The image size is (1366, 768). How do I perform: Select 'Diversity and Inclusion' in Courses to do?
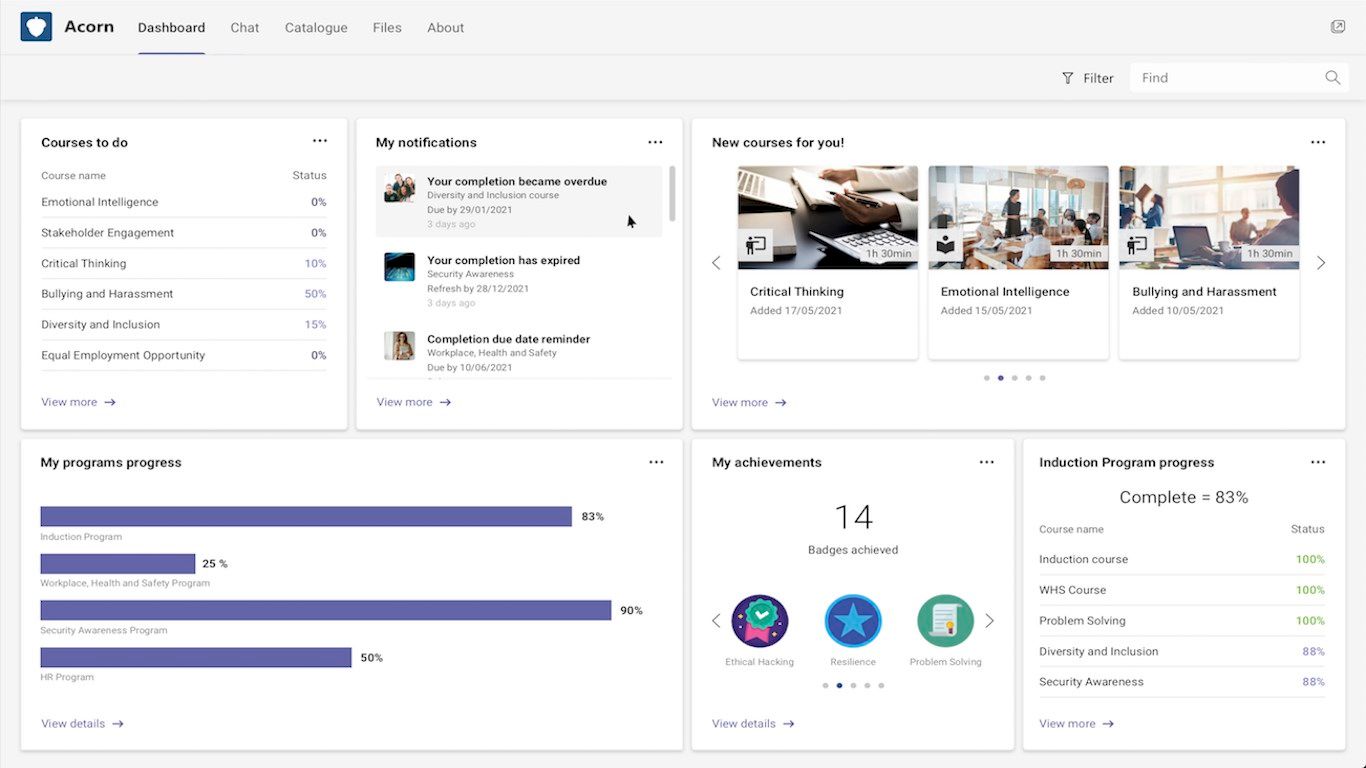point(184,325)
